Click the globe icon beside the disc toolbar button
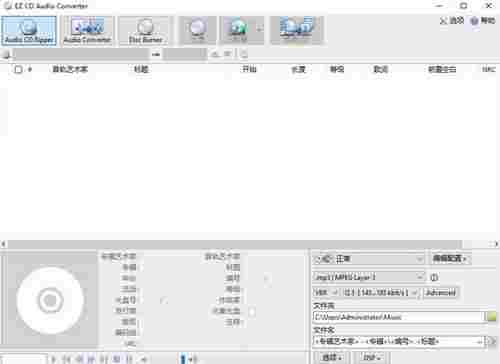The image size is (500, 364). pyautogui.click(x=238, y=30)
